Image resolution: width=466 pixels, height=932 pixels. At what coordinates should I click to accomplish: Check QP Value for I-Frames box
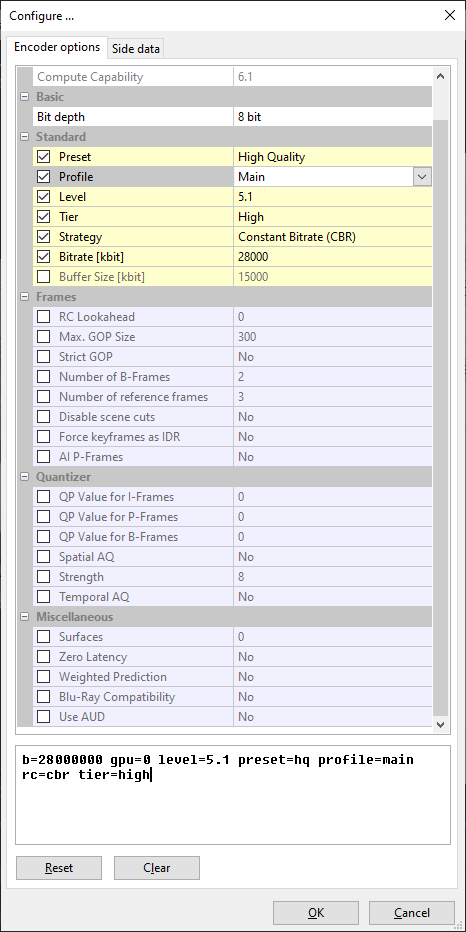click(x=43, y=497)
